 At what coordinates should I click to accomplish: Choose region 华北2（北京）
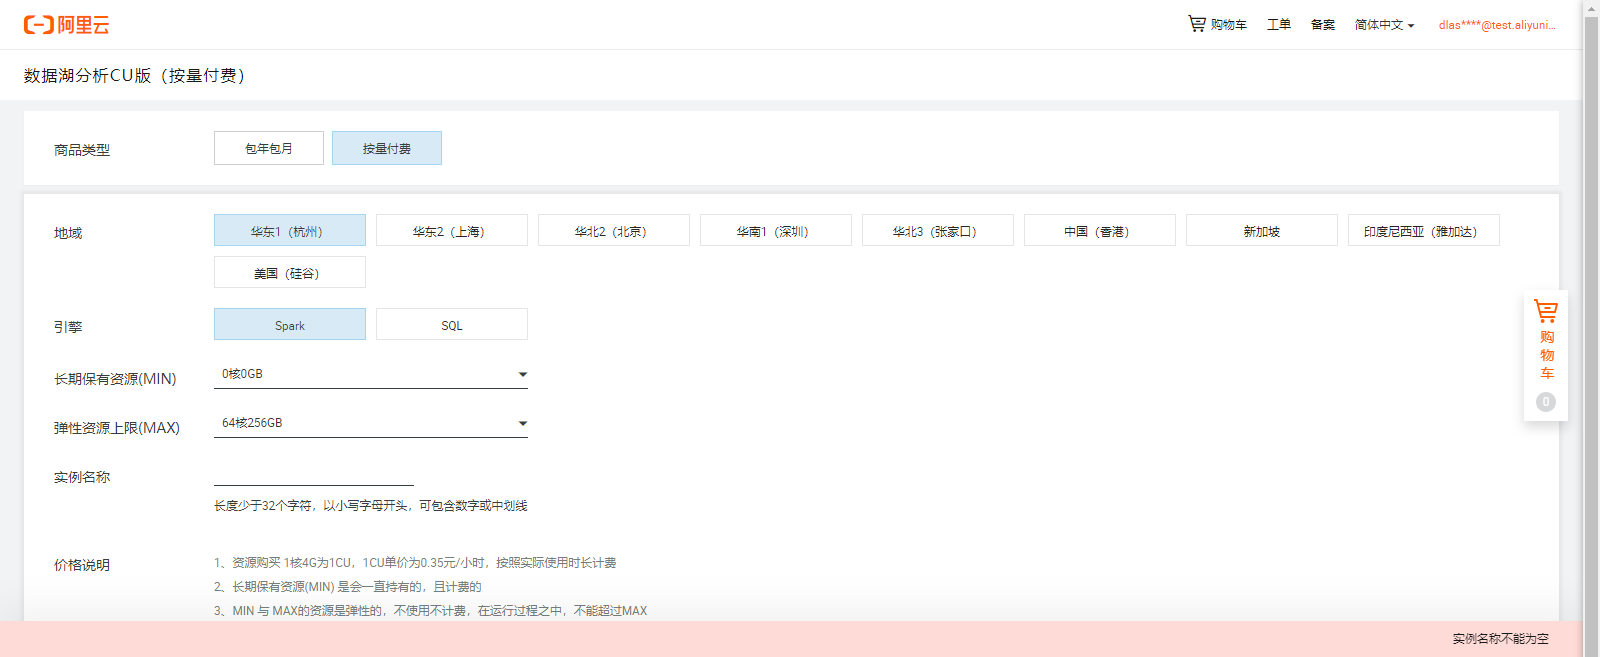tap(614, 231)
